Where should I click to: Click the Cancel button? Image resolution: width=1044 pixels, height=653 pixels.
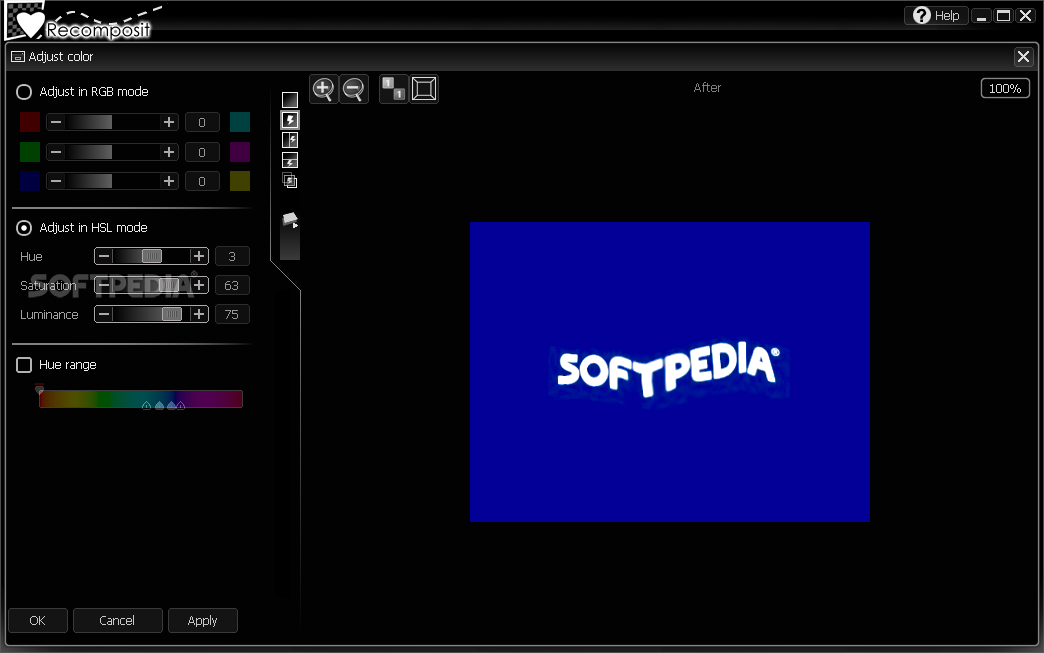(x=117, y=620)
